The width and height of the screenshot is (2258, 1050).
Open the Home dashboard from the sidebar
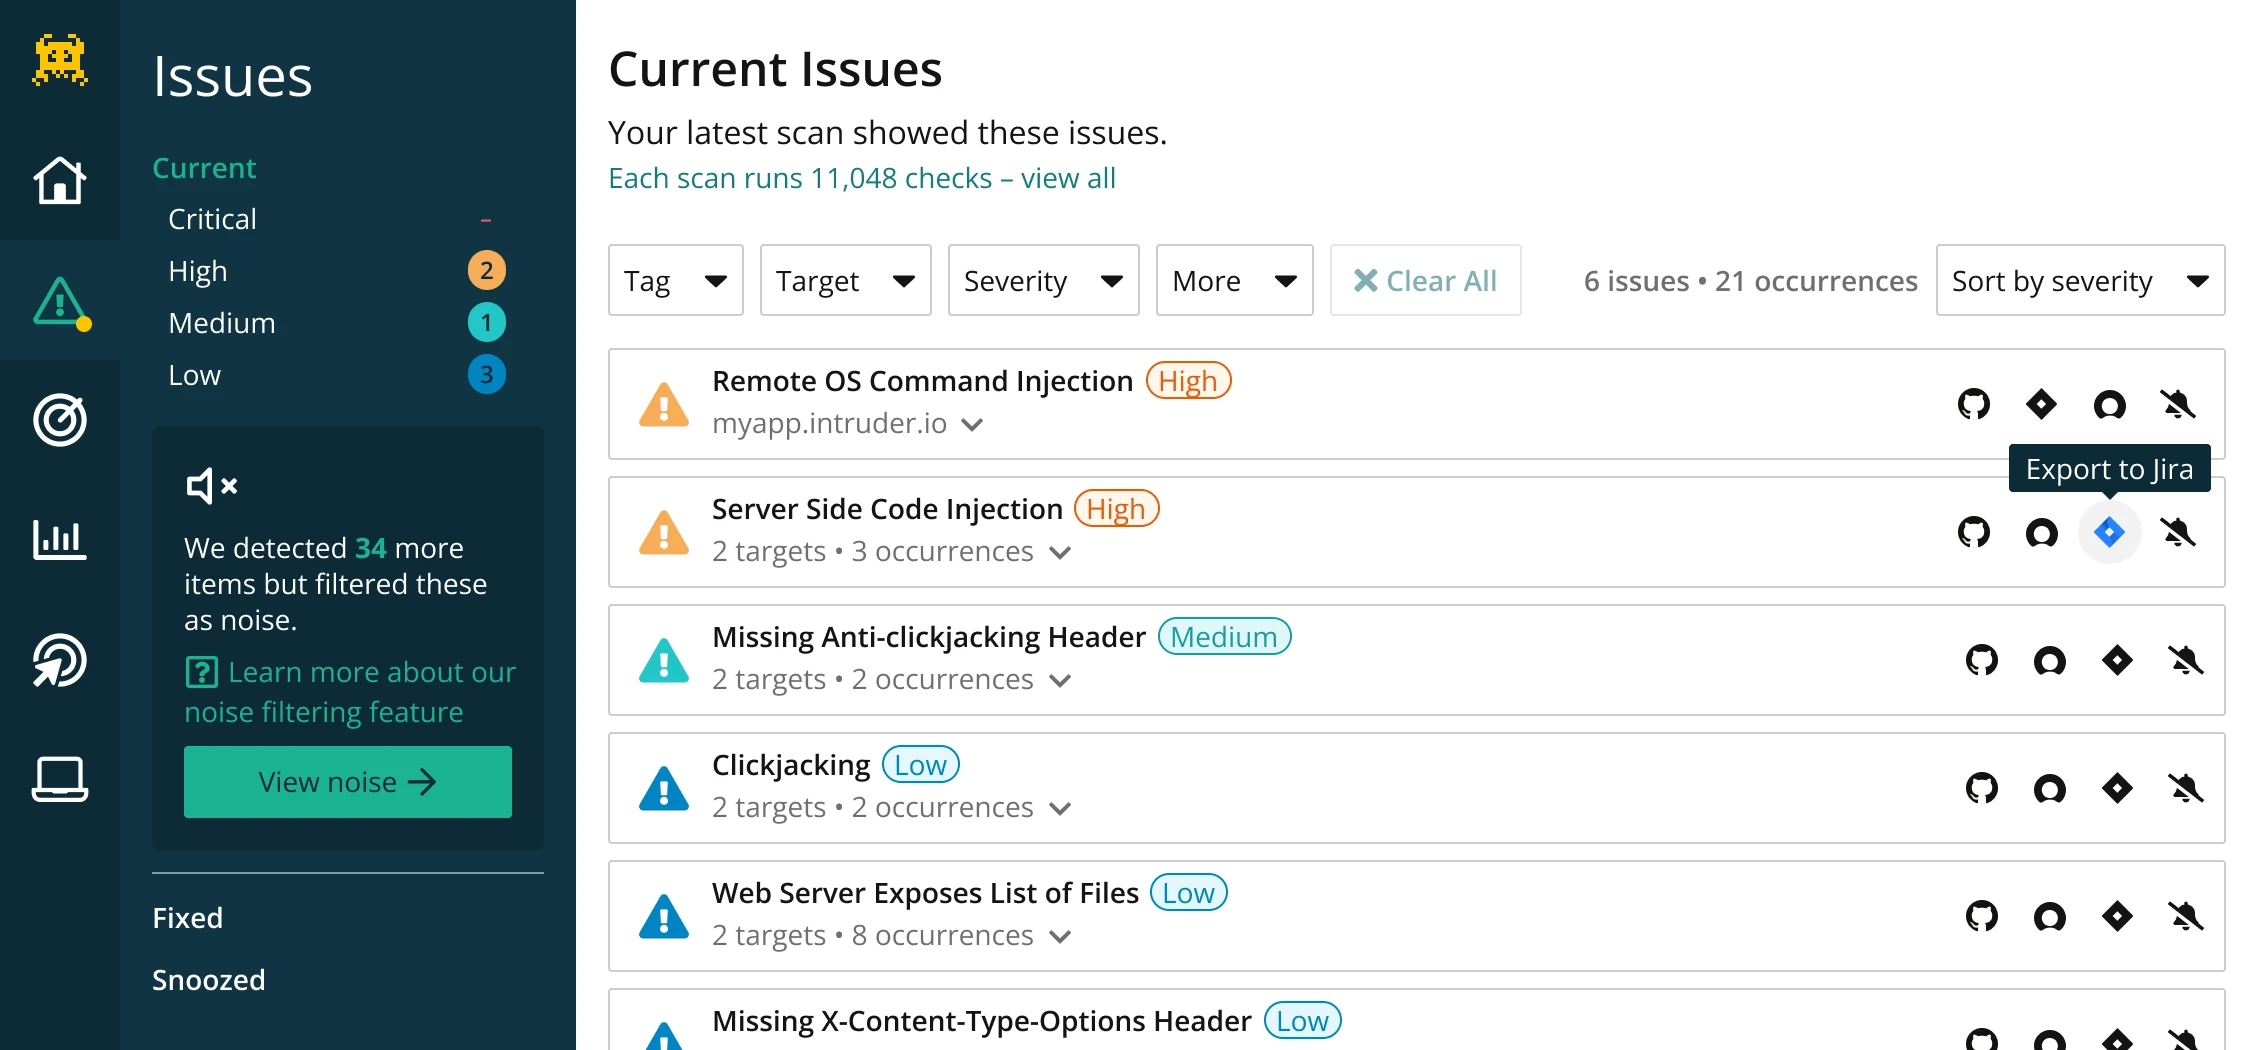(59, 181)
